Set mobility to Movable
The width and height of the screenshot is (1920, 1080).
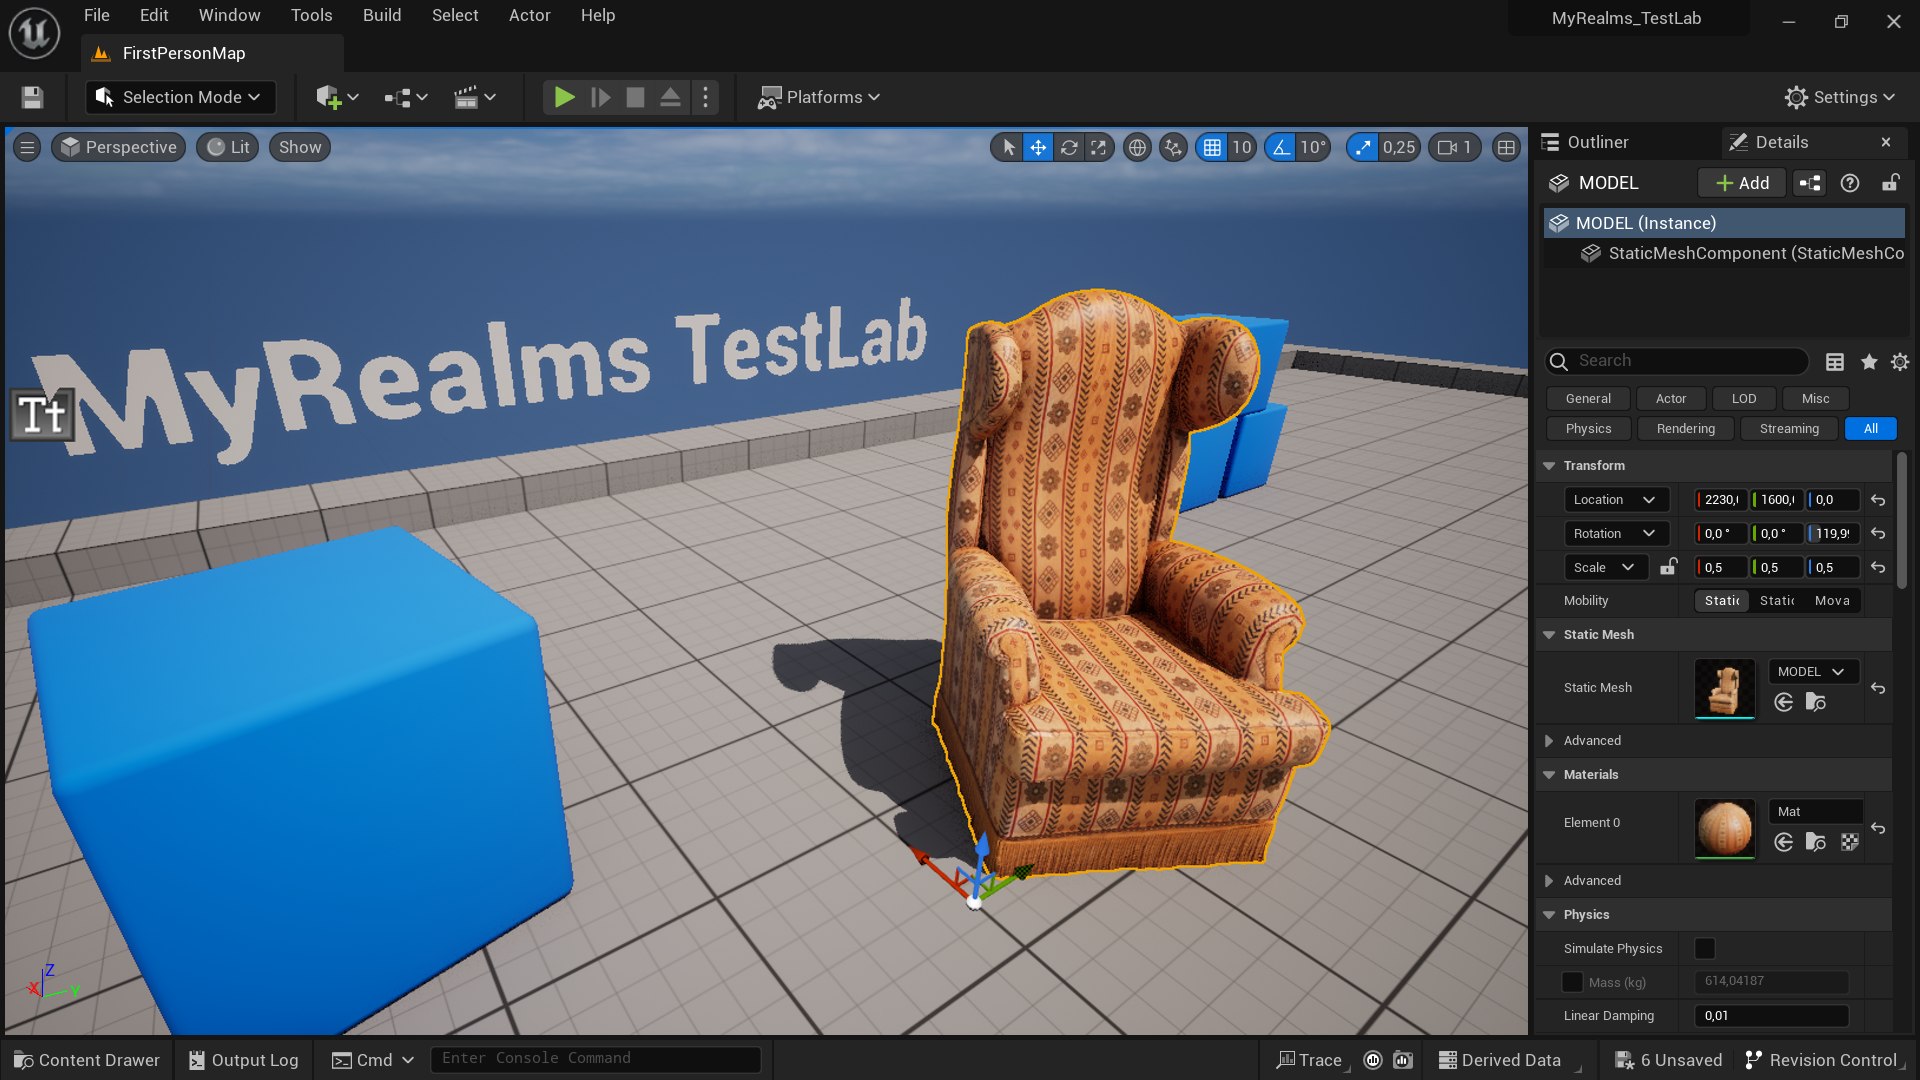coord(1832,600)
